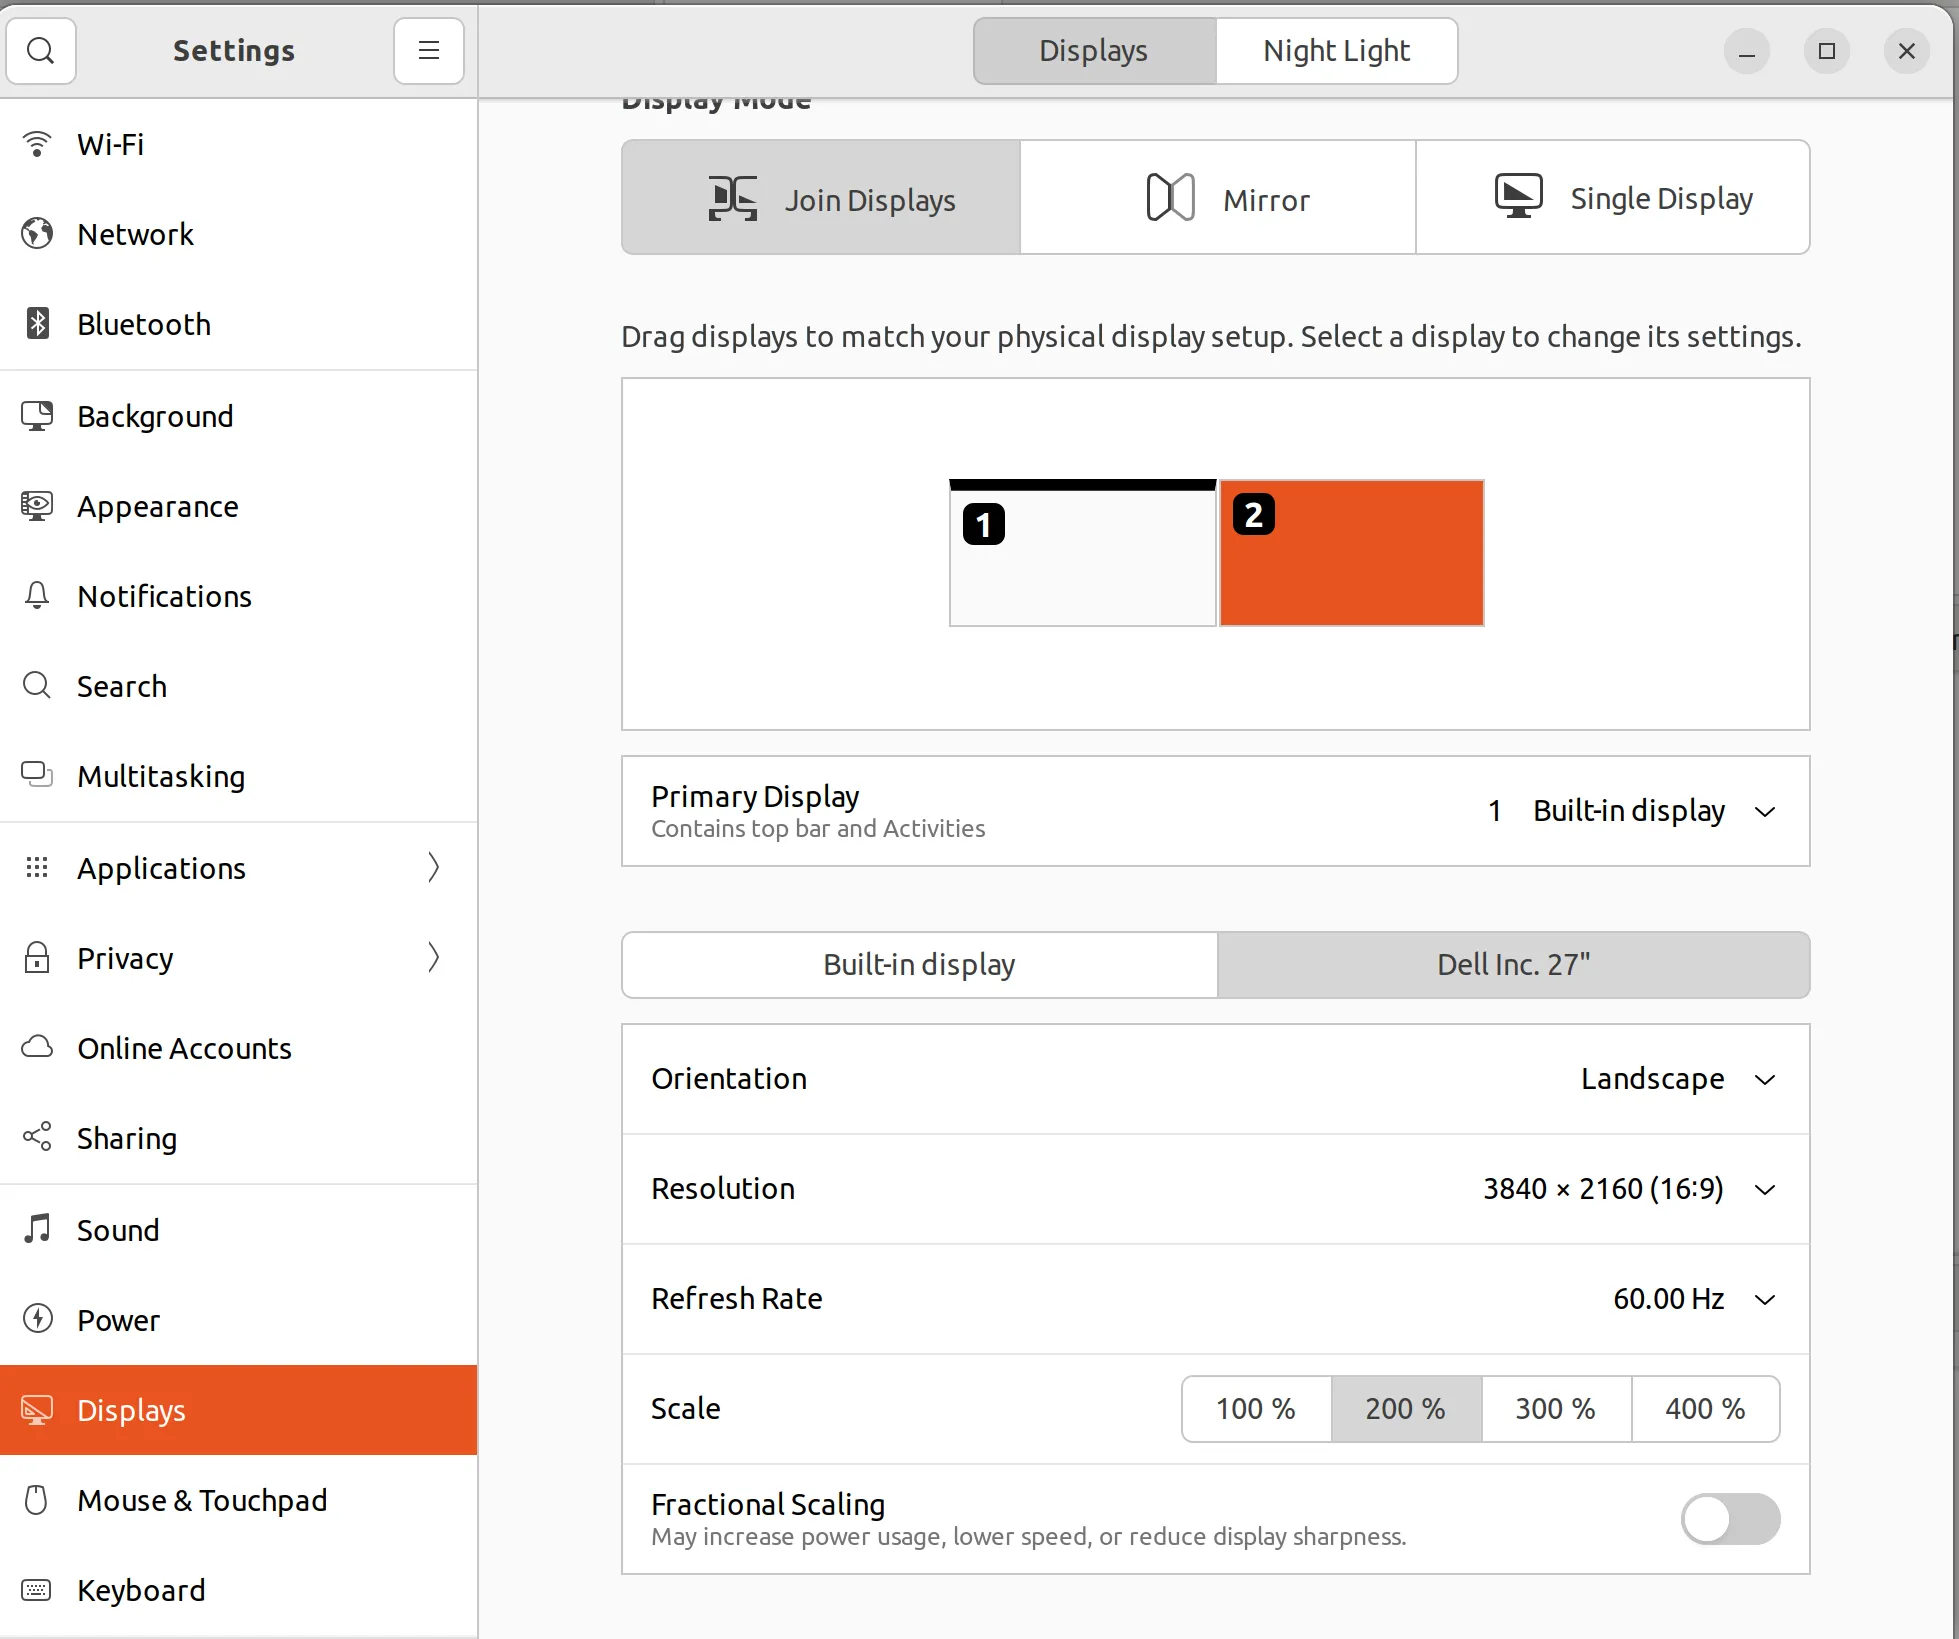Go to Mouse & Touchpad settings

[200, 1499]
